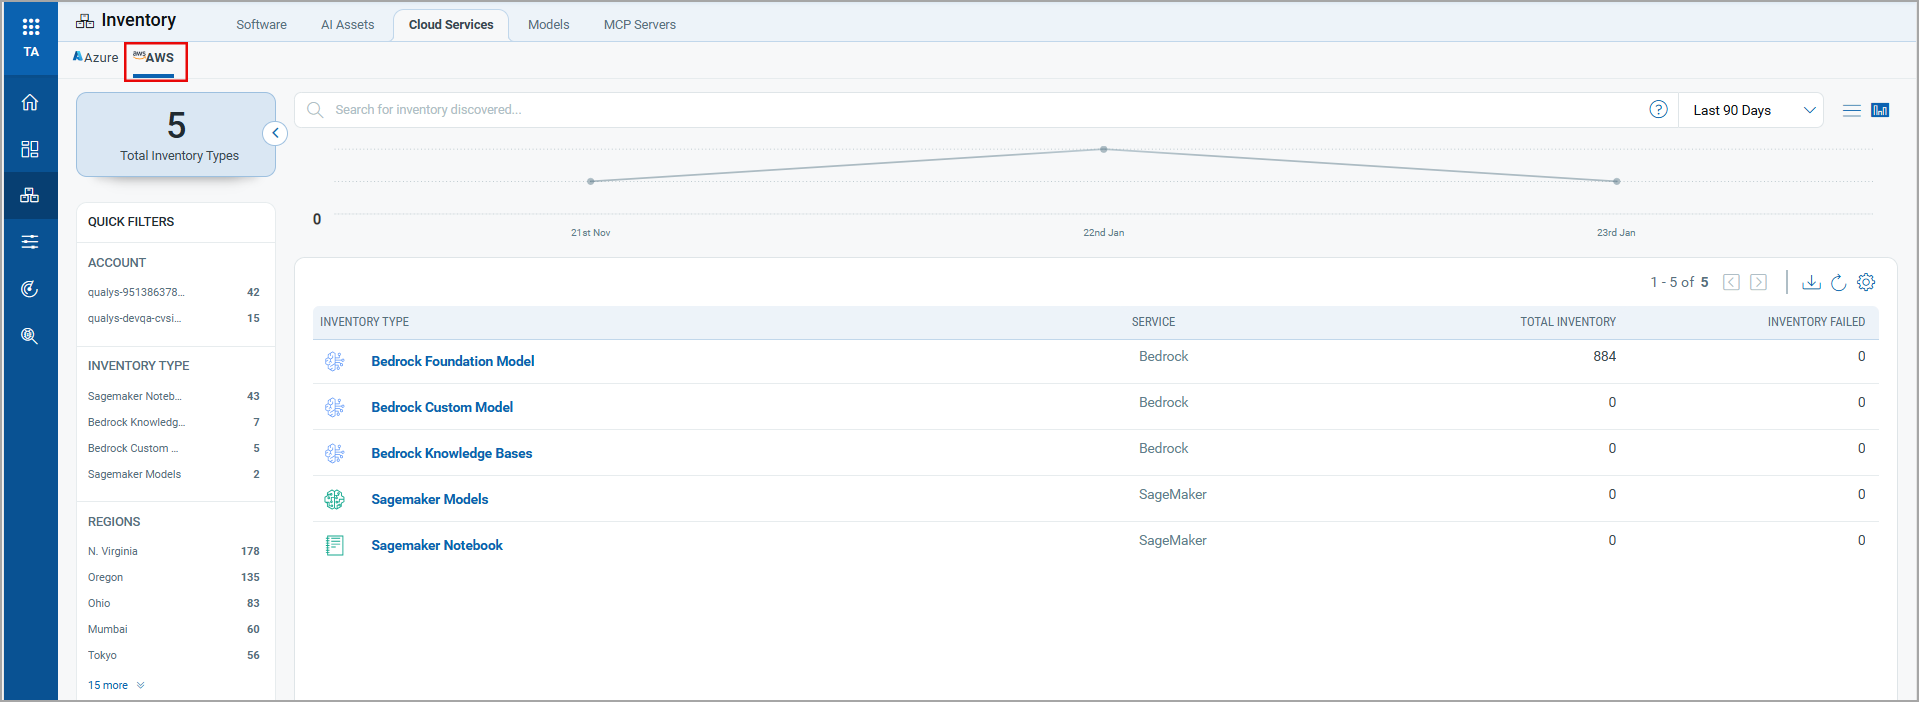Download the inventory list
The image size is (1919, 702).
(1811, 282)
